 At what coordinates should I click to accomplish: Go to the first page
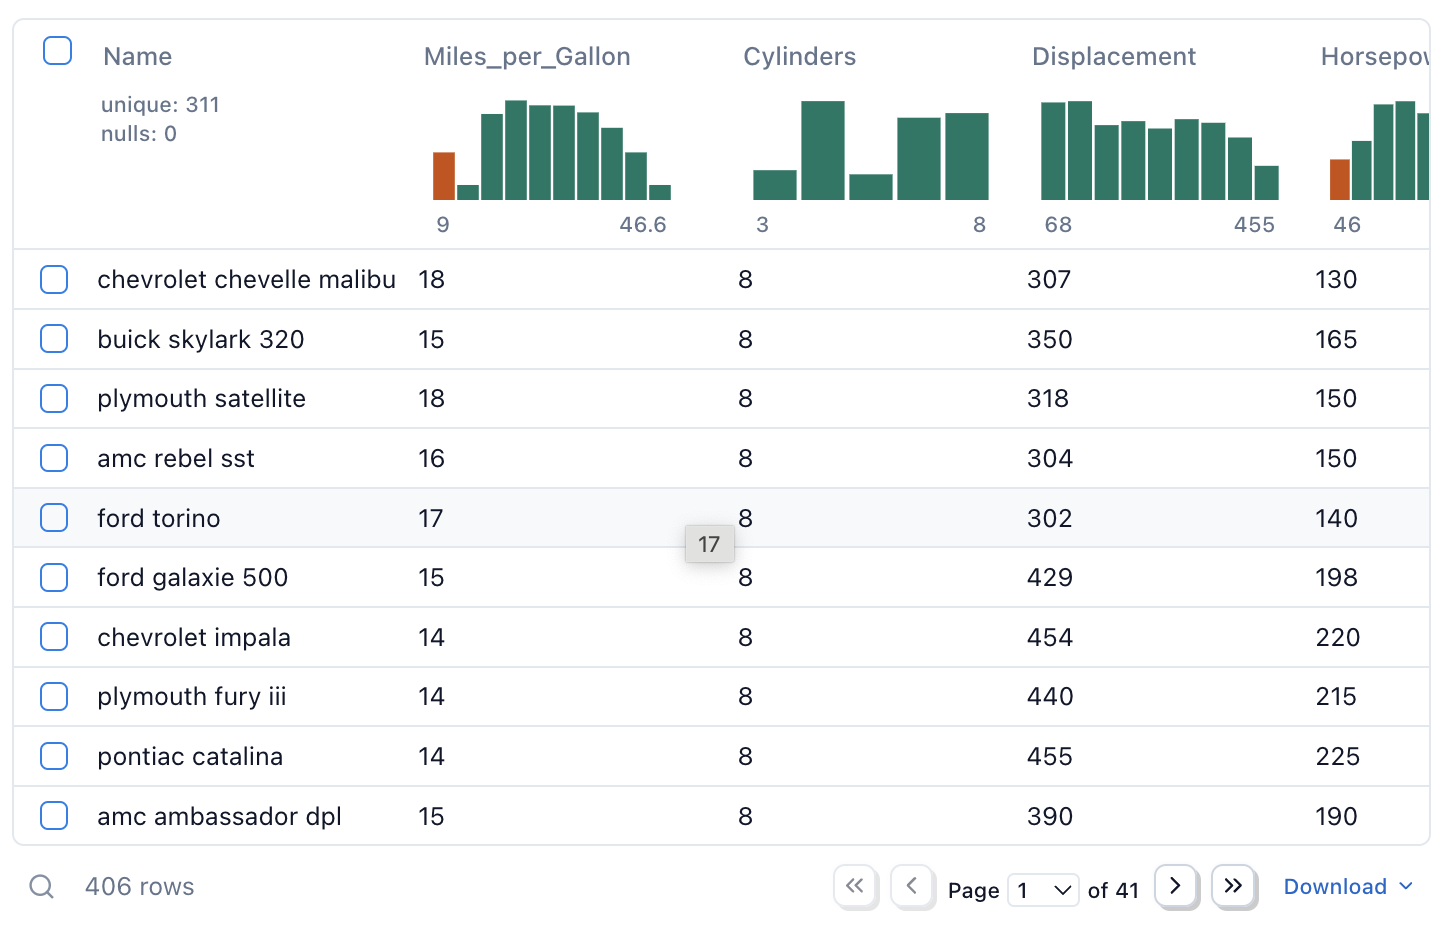(855, 886)
